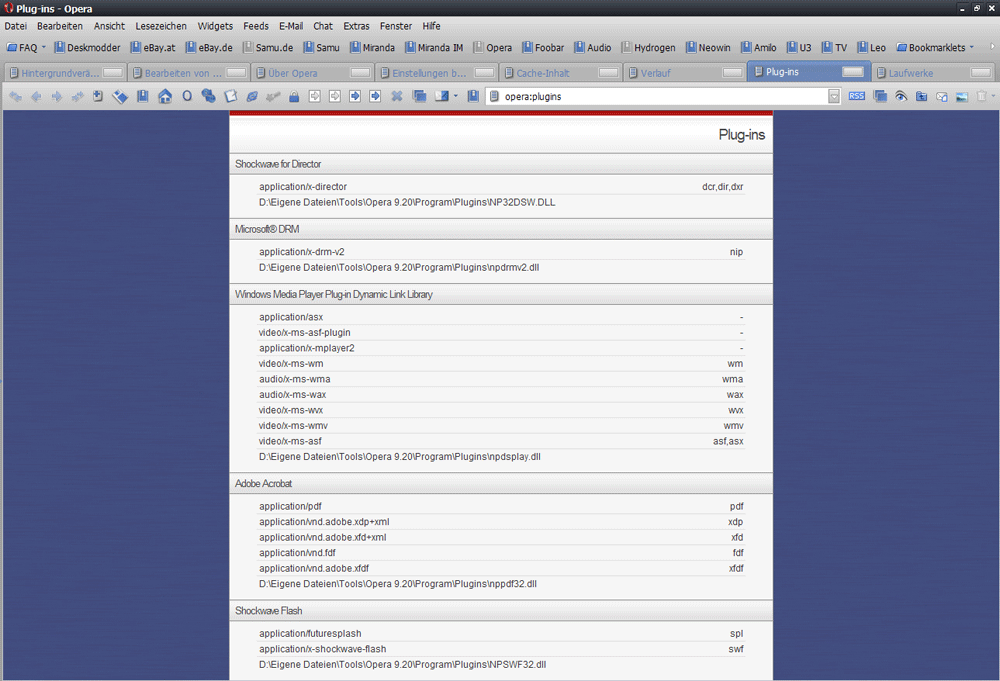Open the address field history dropdown
This screenshot has height=681, width=1000.
(x=834, y=97)
